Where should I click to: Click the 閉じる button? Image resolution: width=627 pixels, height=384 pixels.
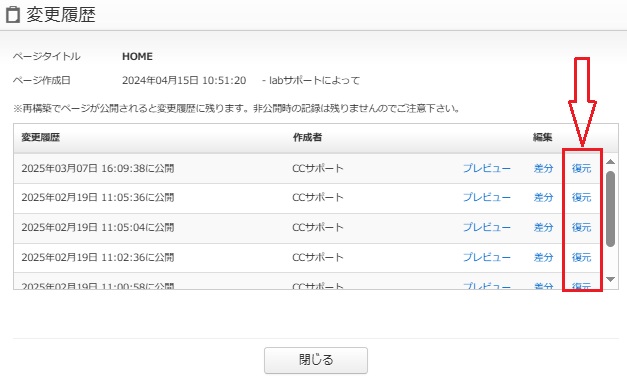coord(315,360)
